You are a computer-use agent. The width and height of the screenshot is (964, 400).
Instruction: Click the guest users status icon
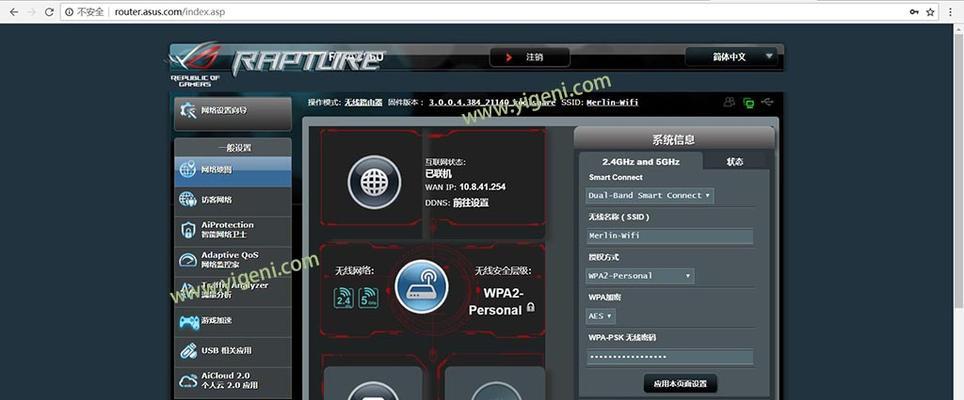[729, 102]
